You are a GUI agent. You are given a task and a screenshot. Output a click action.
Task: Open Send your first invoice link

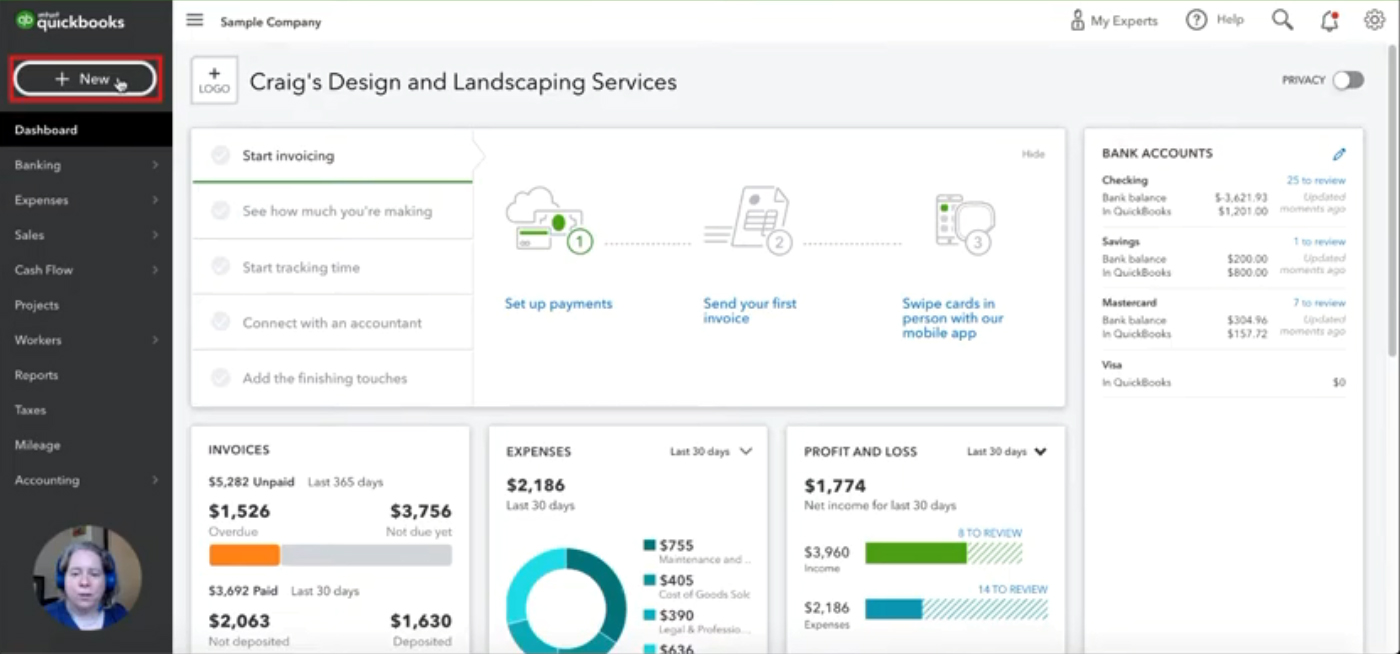(x=750, y=311)
